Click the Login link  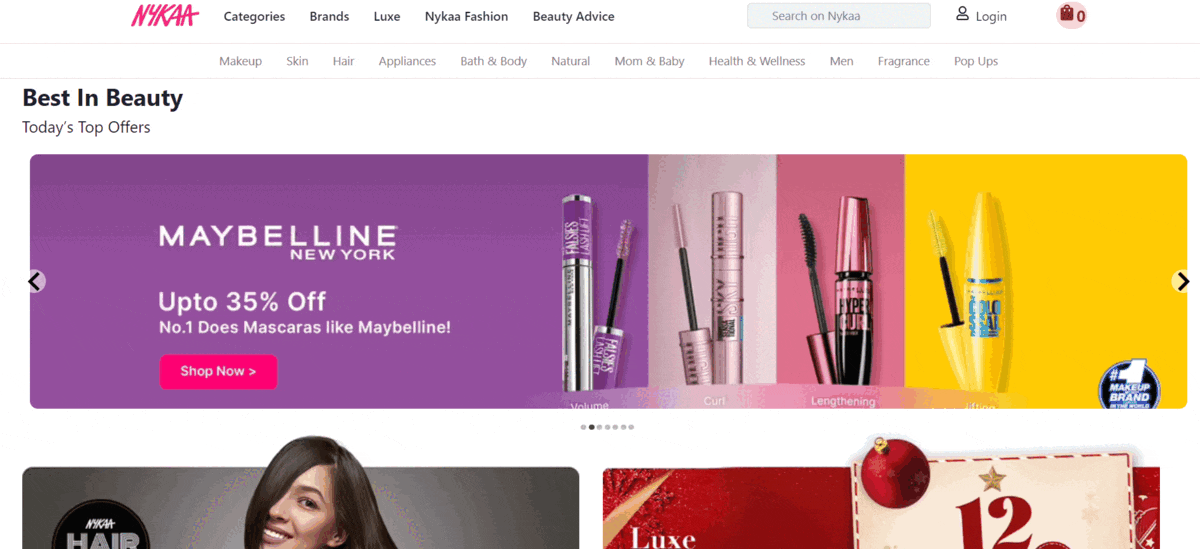991,17
